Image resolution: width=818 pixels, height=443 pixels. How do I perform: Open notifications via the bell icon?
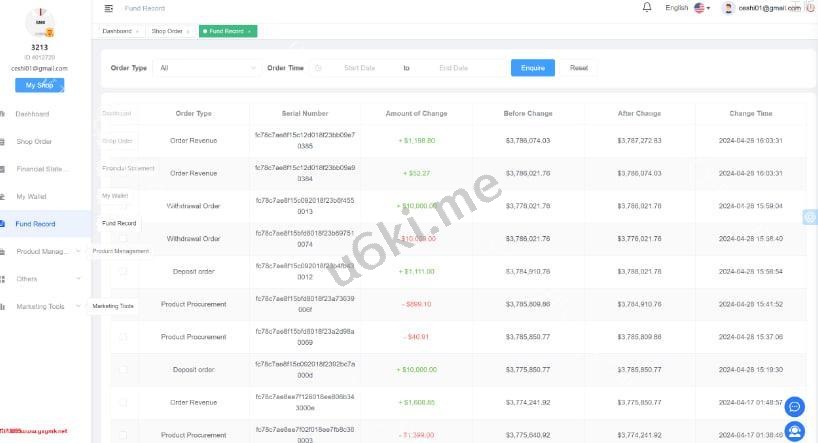[x=646, y=7]
